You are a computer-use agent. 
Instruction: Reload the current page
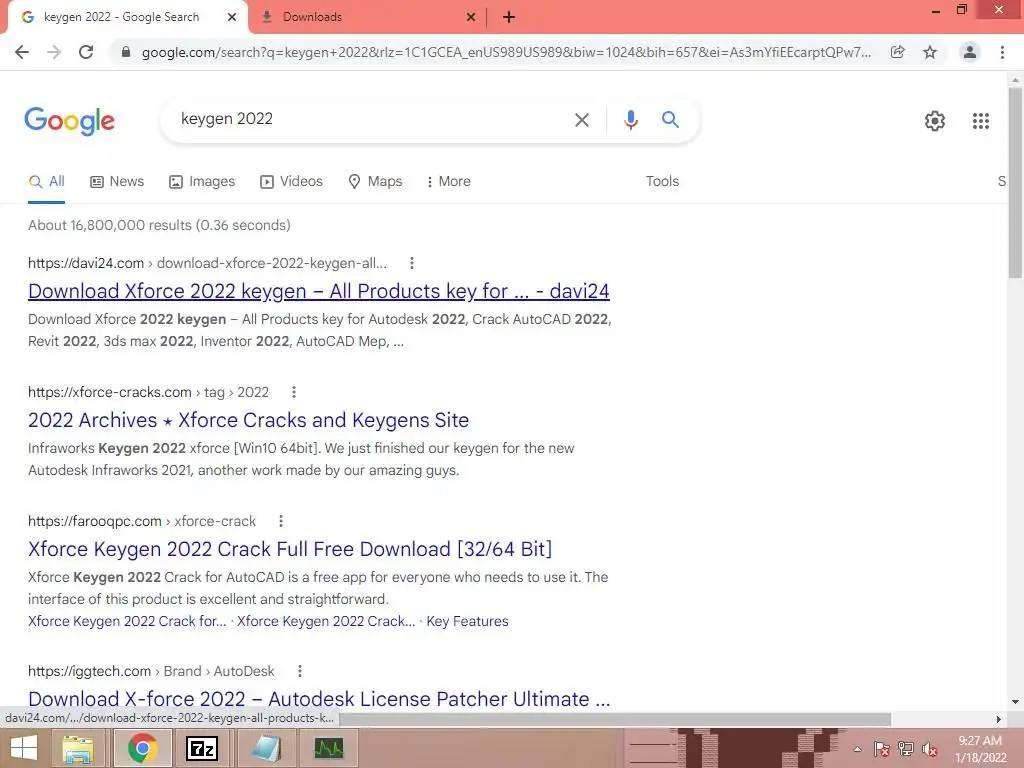pyautogui.click(x=86, y=52)
